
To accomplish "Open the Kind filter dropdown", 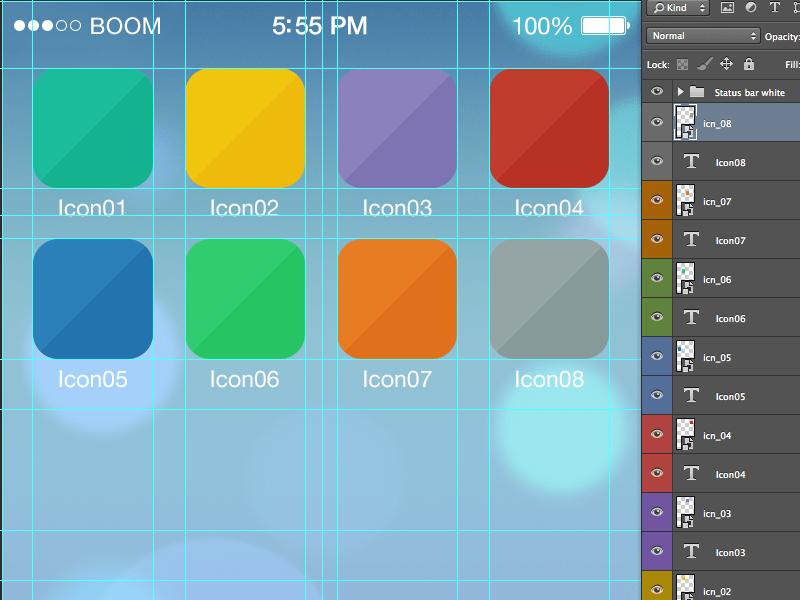I will [x=701, y=8].
